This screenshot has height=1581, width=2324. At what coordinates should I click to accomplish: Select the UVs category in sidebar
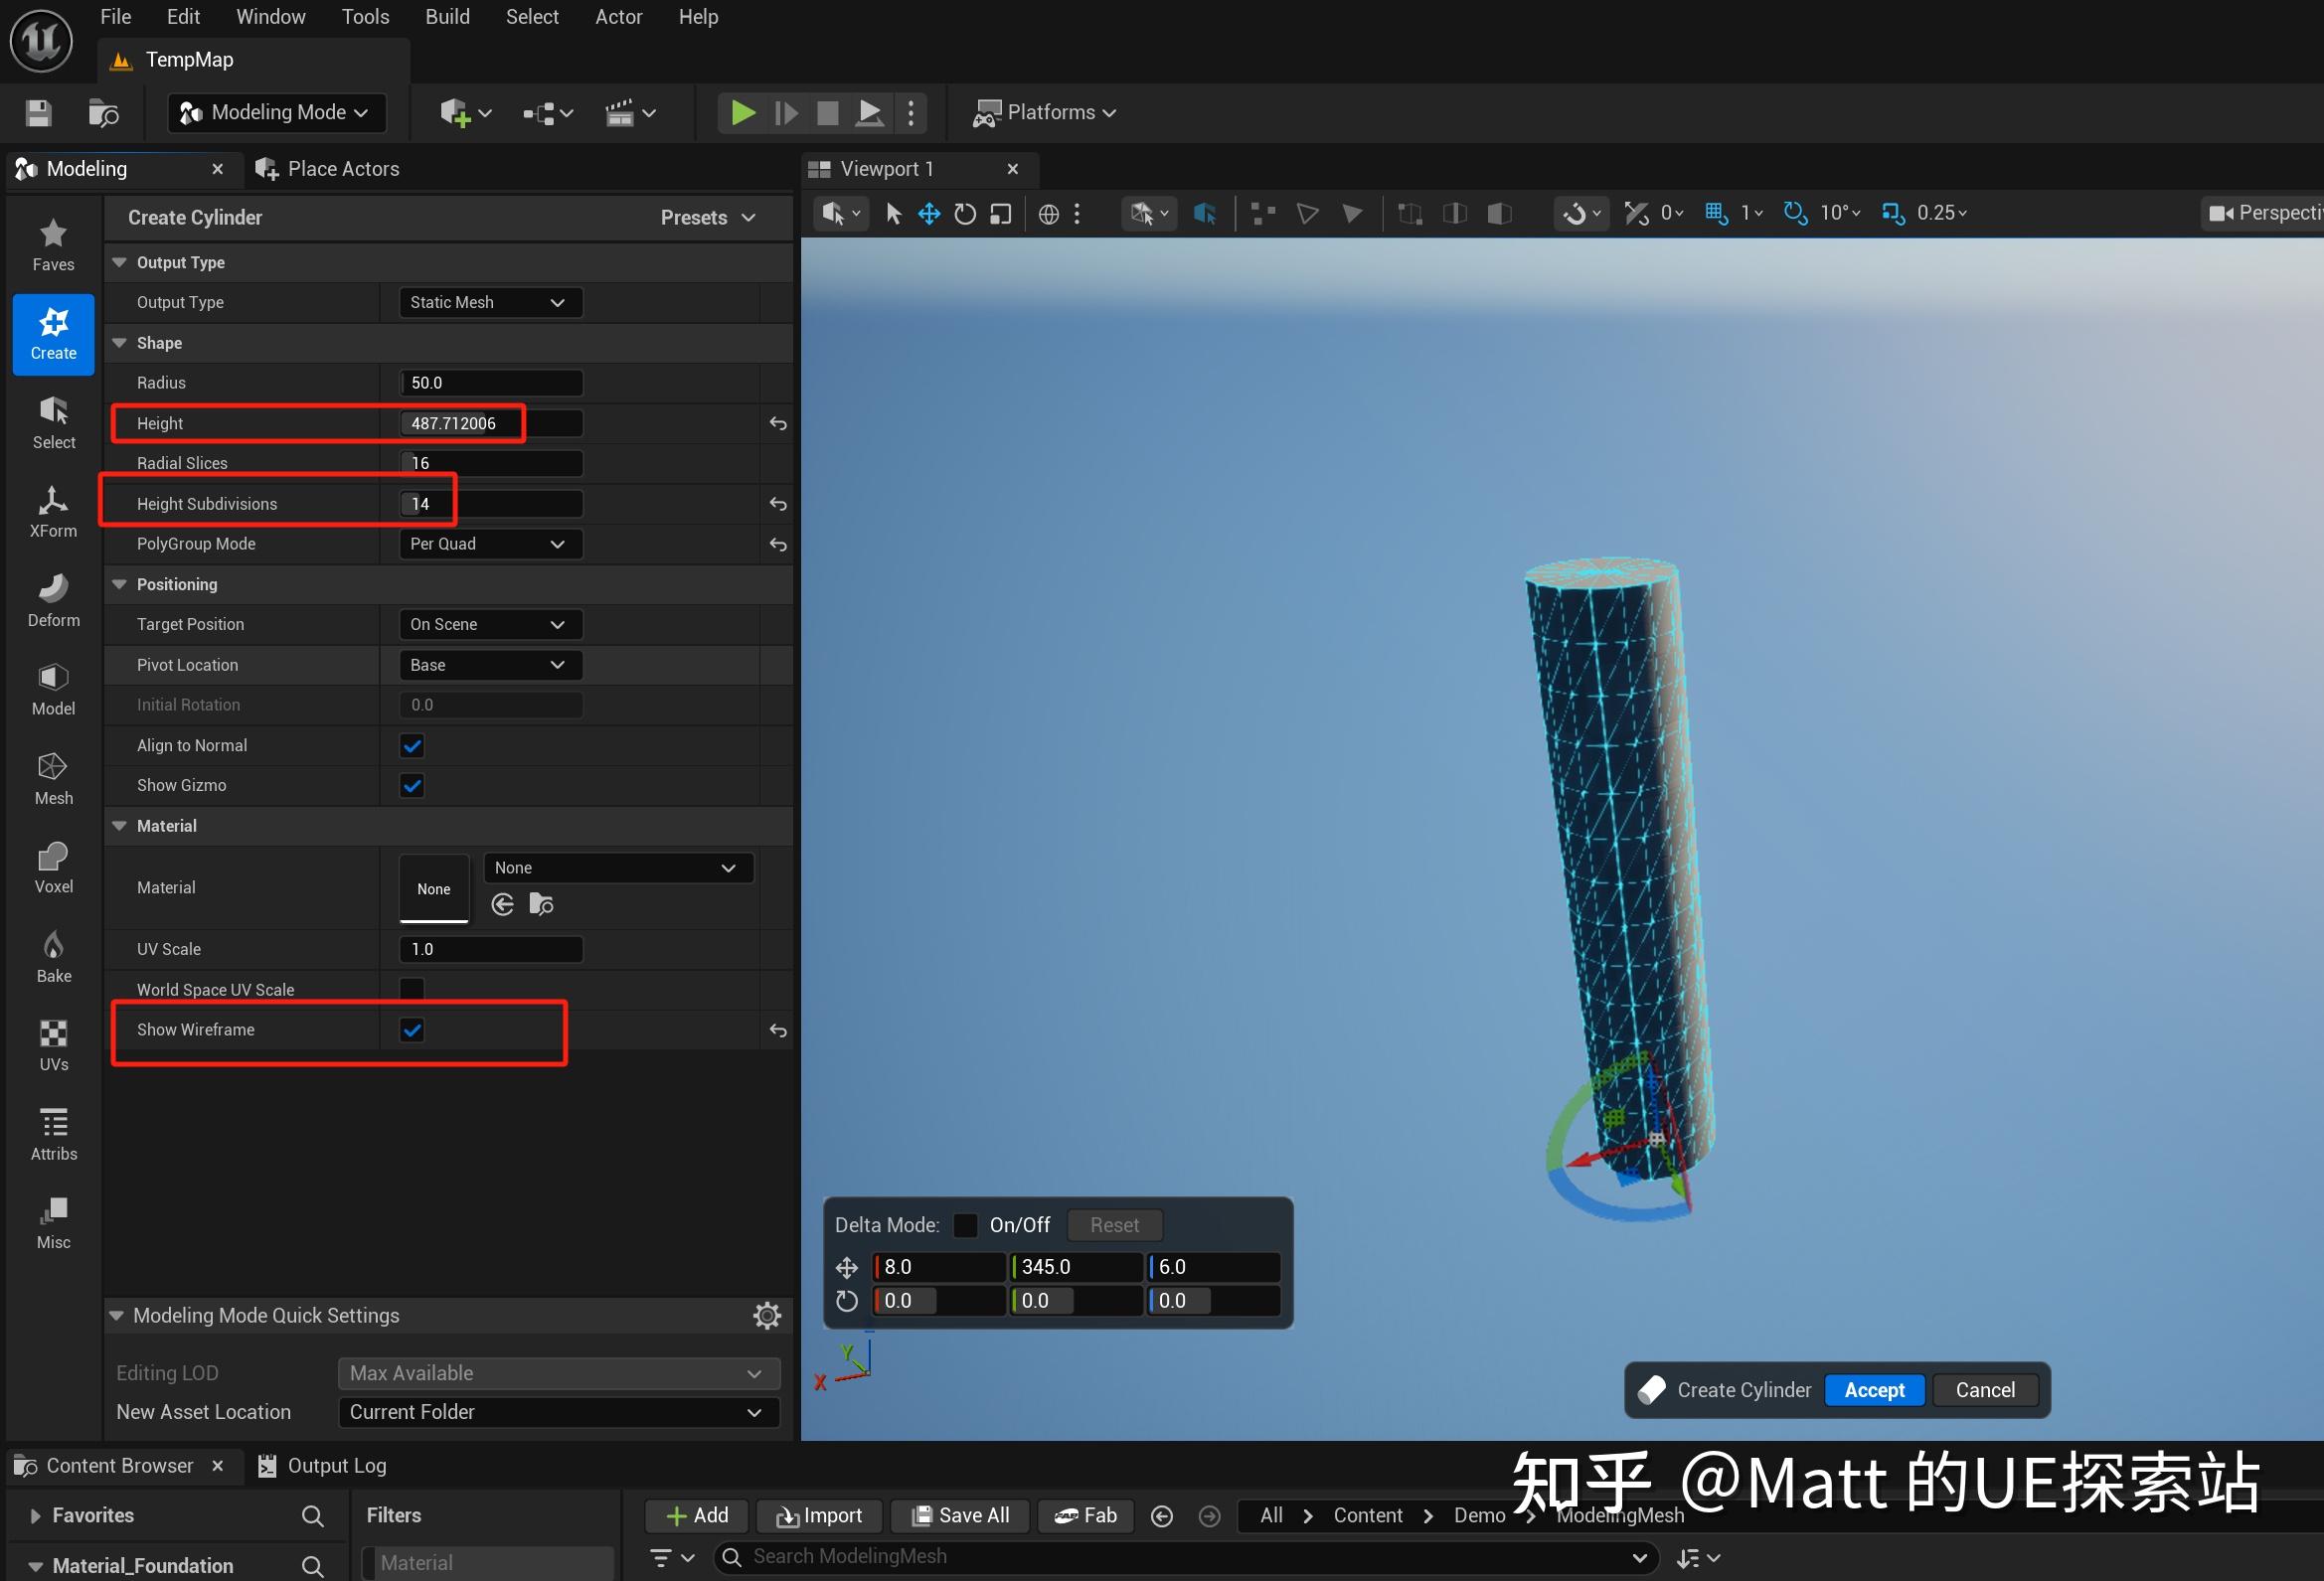pyautogui.click(x=52, y=1045)
